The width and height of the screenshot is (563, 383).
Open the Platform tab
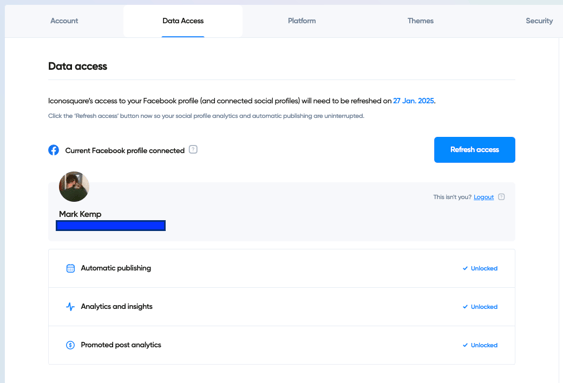(x=302, y=21)
